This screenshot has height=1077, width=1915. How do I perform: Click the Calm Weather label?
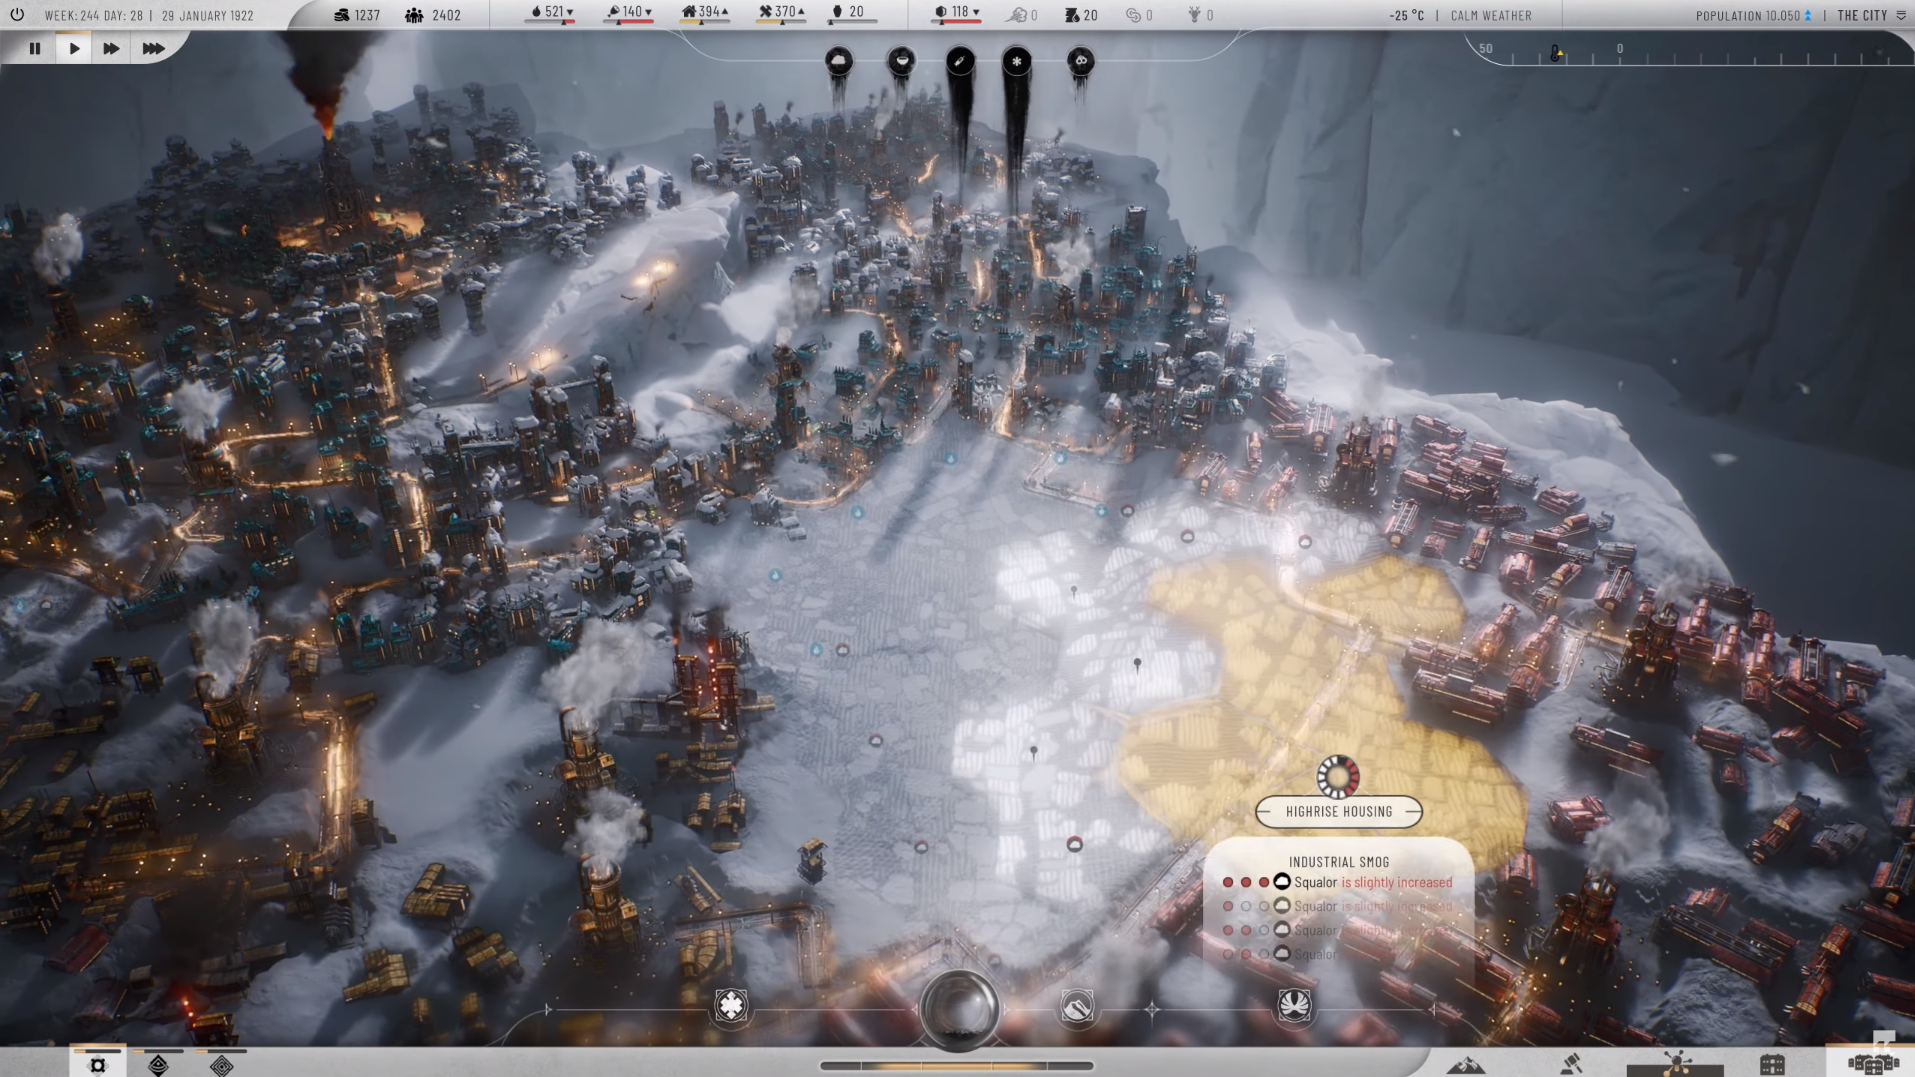tap(1491, 16)
